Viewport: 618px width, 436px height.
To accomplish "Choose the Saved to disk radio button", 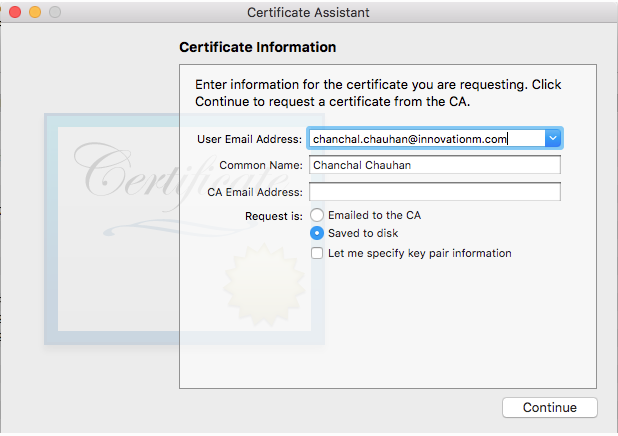I will [x=317, y=233].
